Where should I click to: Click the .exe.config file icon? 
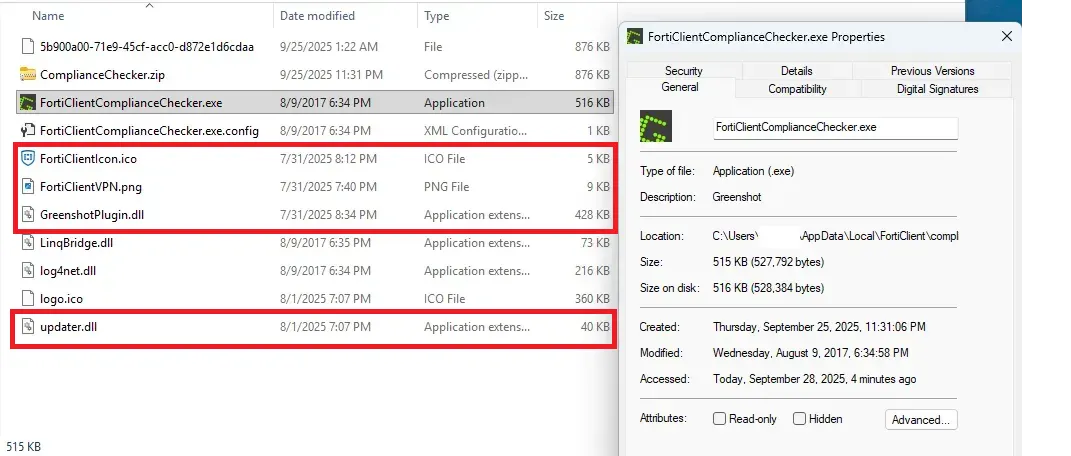(28, 131)
